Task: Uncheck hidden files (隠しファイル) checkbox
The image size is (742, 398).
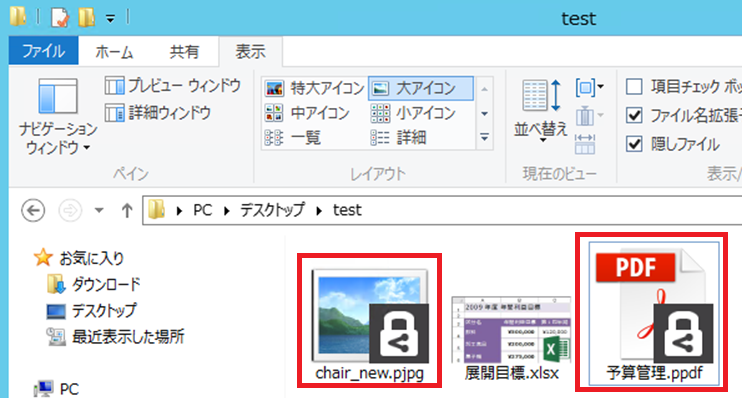Action: pos(634,143)
